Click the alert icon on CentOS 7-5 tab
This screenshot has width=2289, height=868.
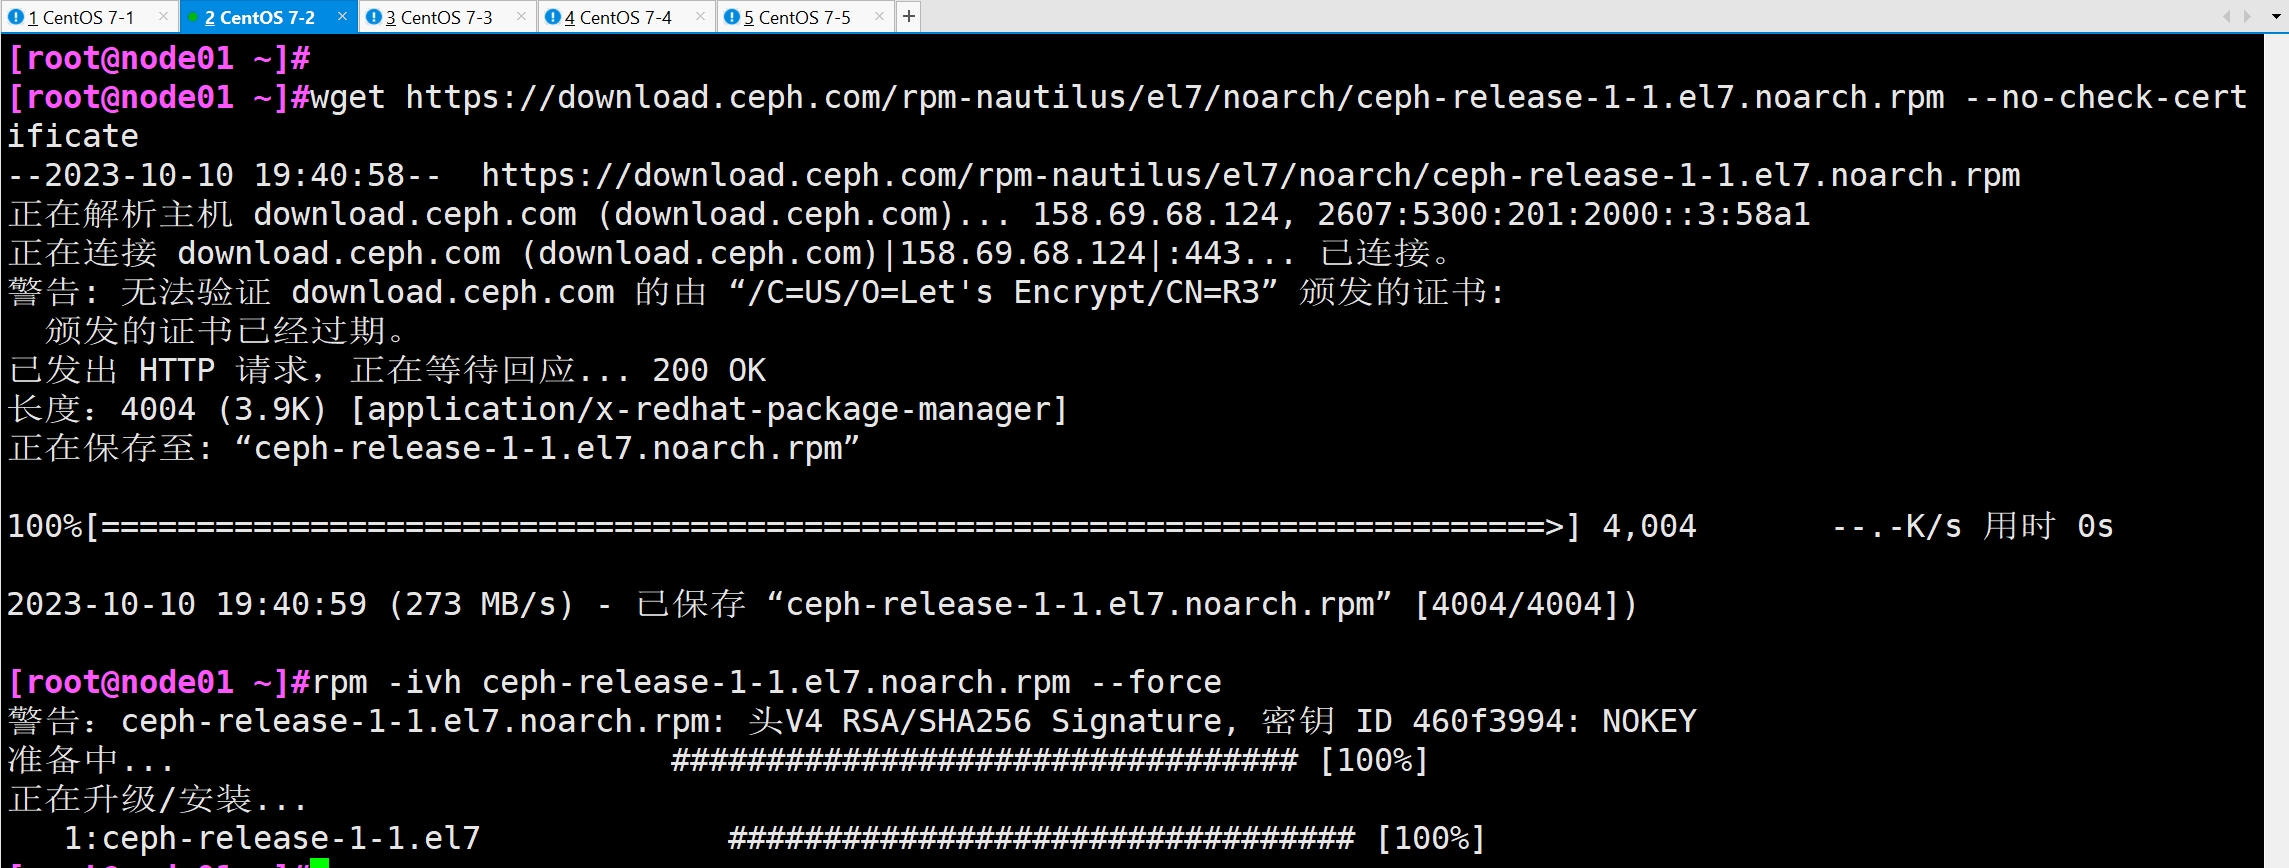(732, 17)
